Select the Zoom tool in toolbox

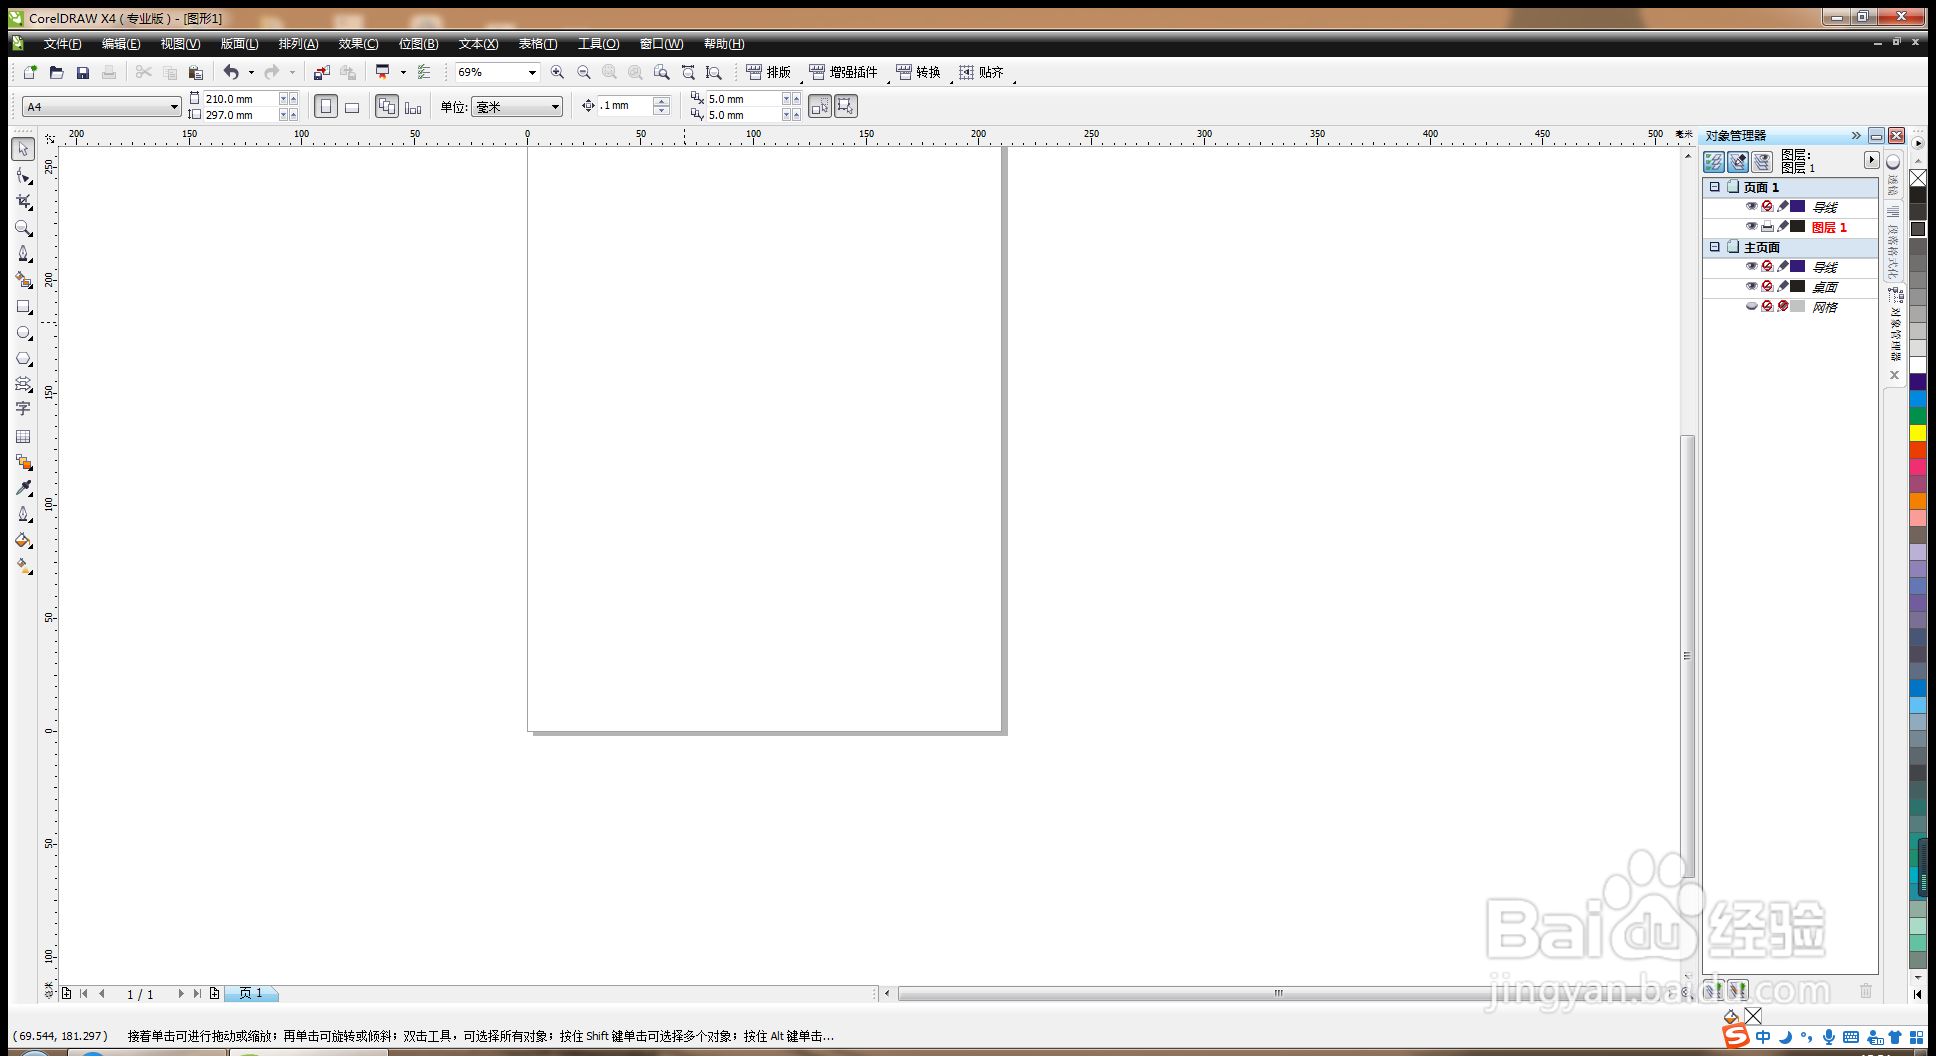coord(23,228)
